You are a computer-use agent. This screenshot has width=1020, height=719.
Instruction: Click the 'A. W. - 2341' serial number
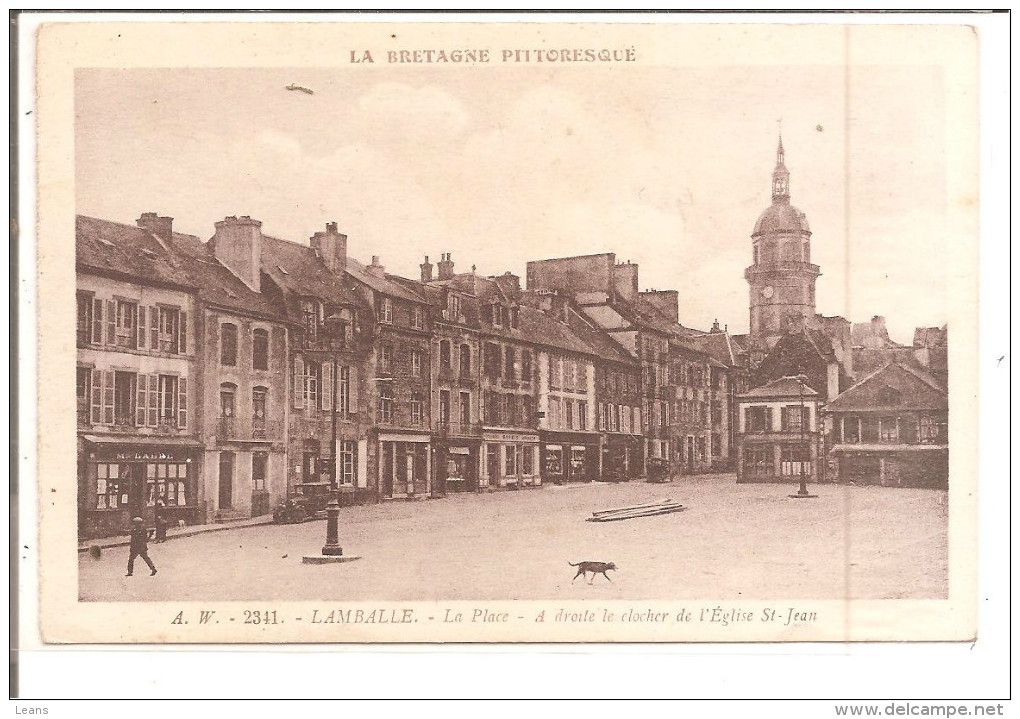coord(227,617)
